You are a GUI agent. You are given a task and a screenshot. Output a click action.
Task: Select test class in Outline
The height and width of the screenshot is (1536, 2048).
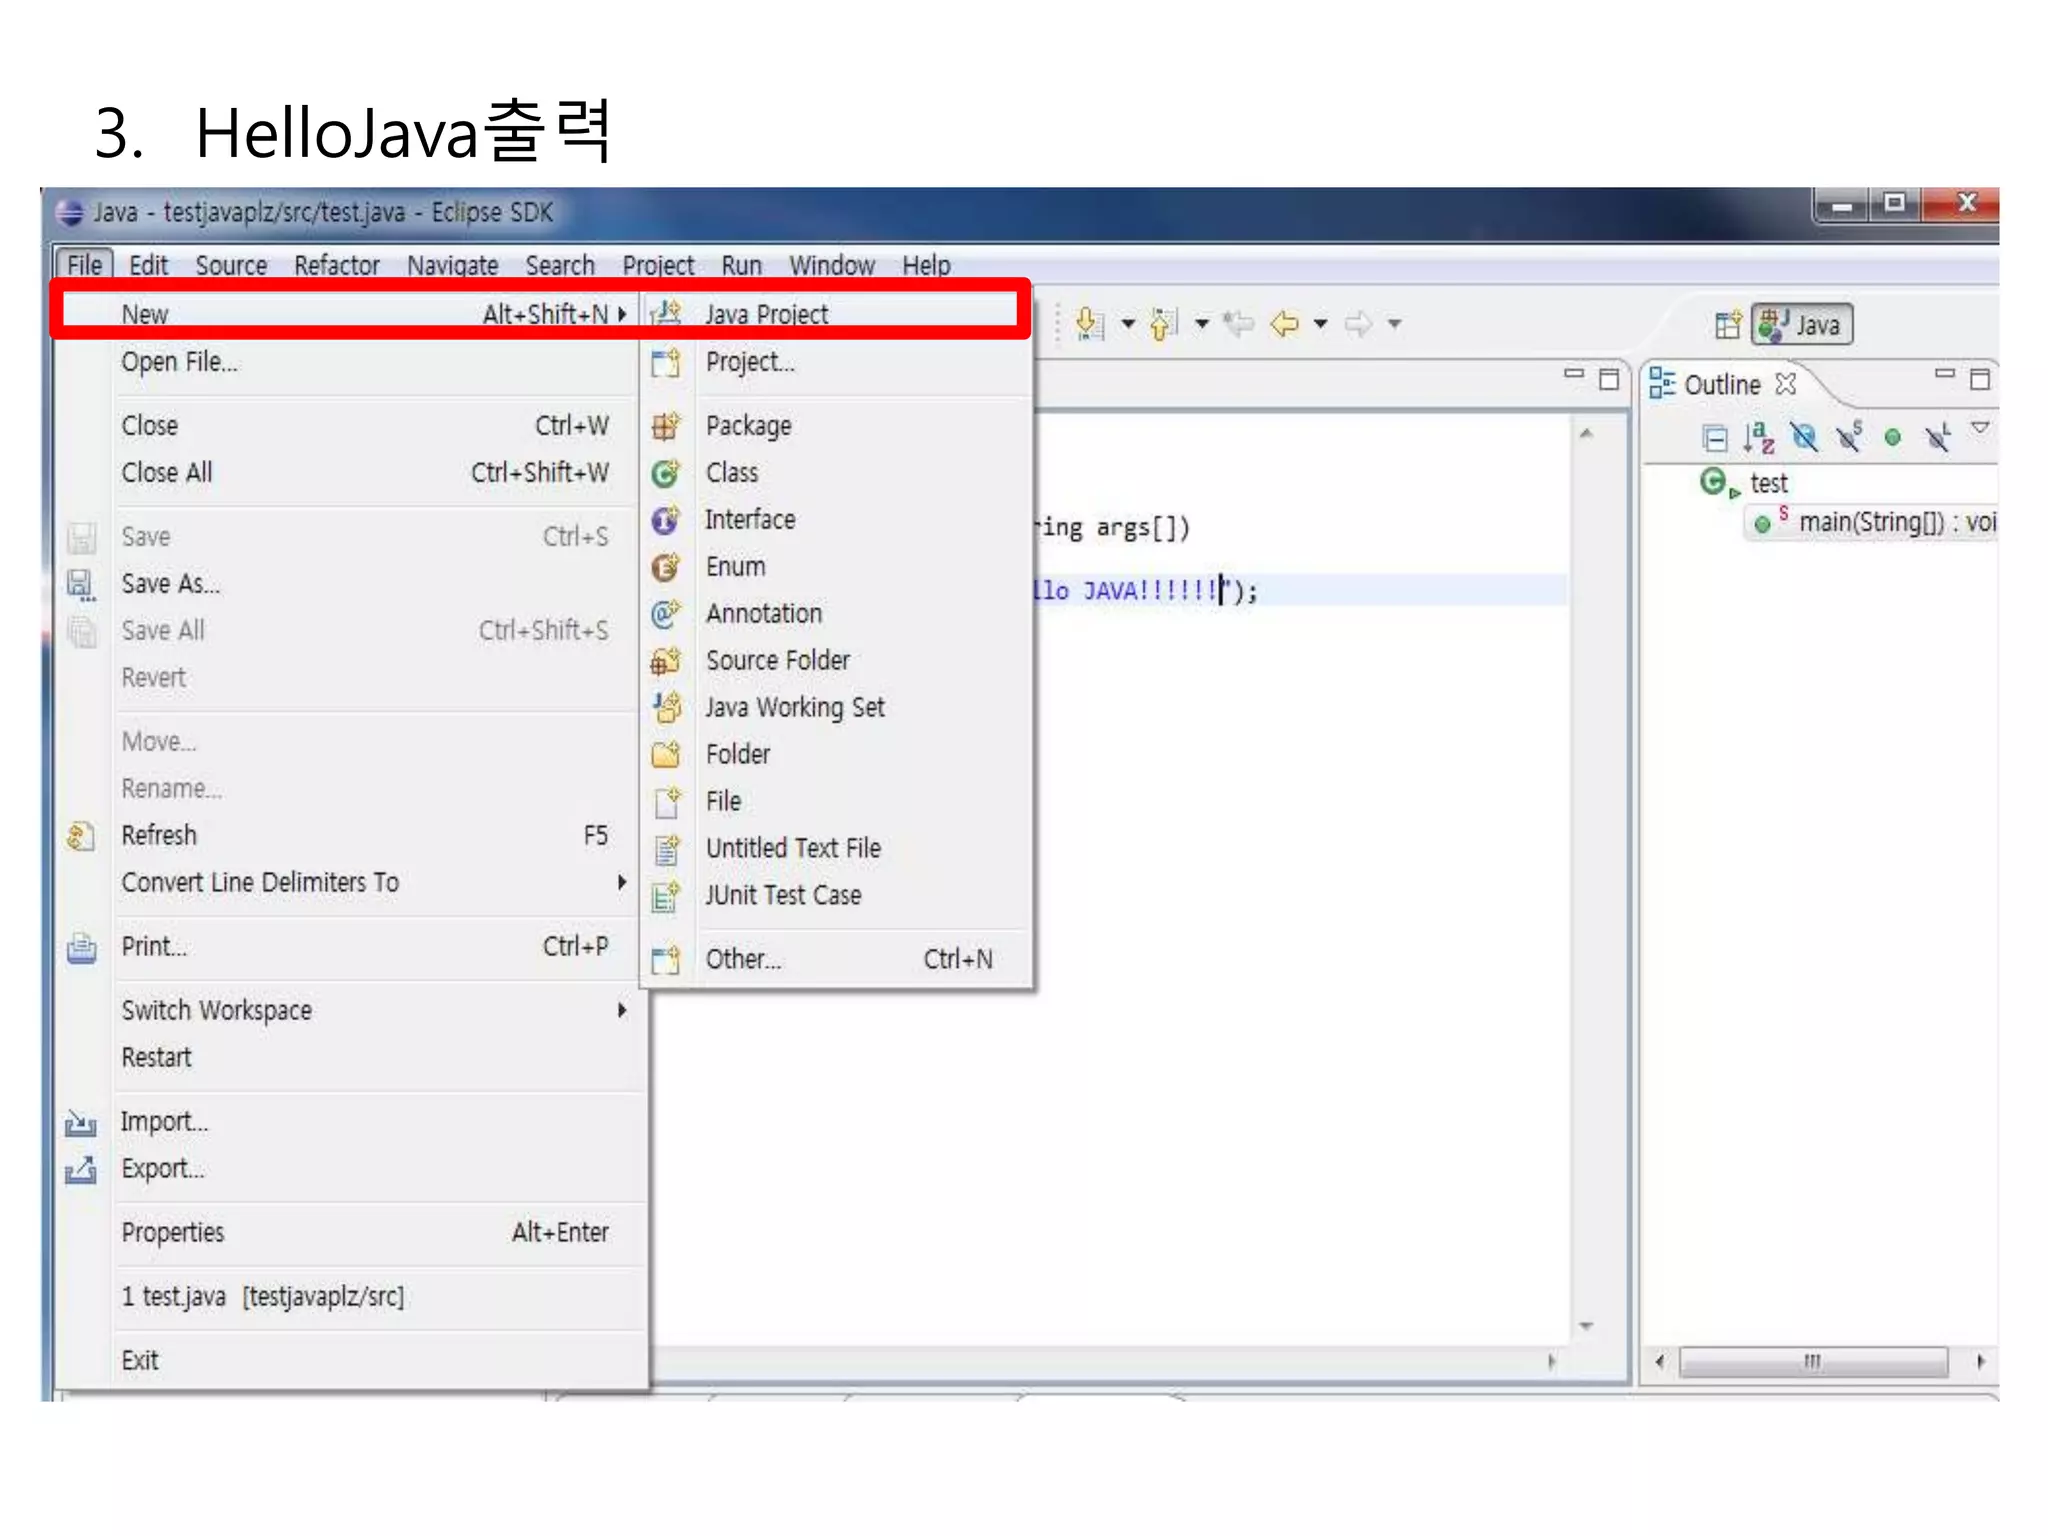1768,484
